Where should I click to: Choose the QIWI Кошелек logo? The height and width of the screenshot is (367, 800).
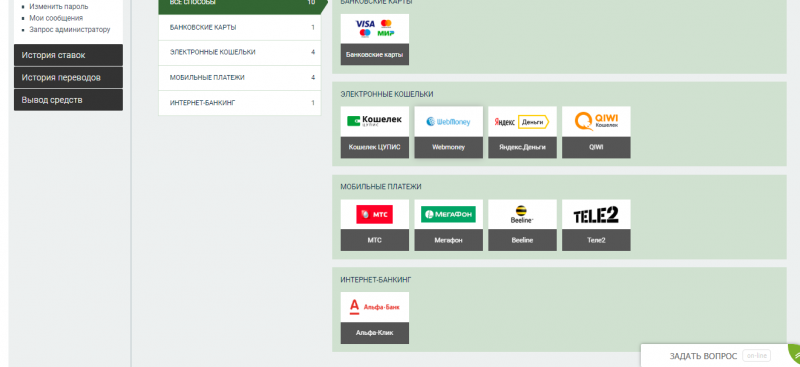[x=596, y=121]
